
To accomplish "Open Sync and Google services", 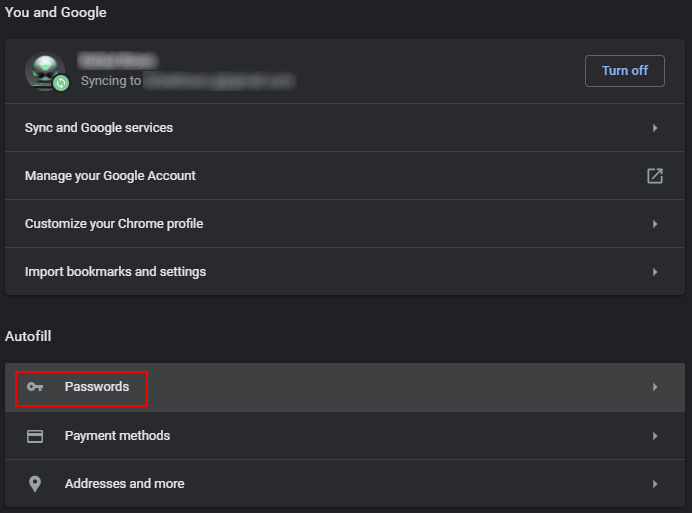I will [x=345, y=128].
